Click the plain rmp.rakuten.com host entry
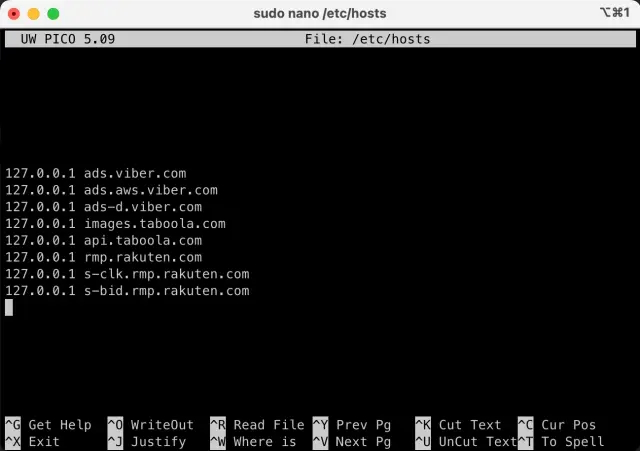640x451 pixels. [x=103, y=257]
